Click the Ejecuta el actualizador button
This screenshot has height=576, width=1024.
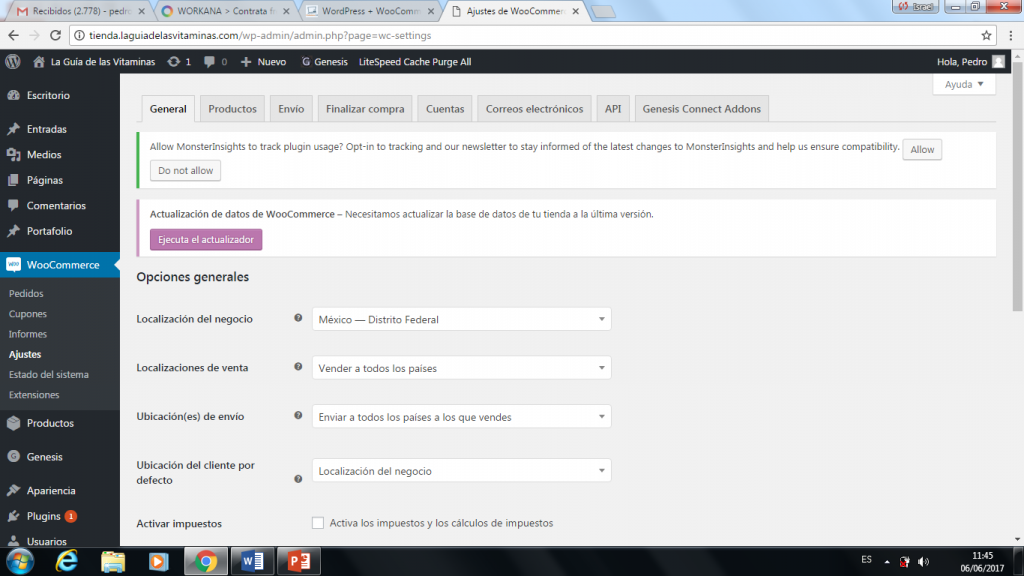point(206,240)
